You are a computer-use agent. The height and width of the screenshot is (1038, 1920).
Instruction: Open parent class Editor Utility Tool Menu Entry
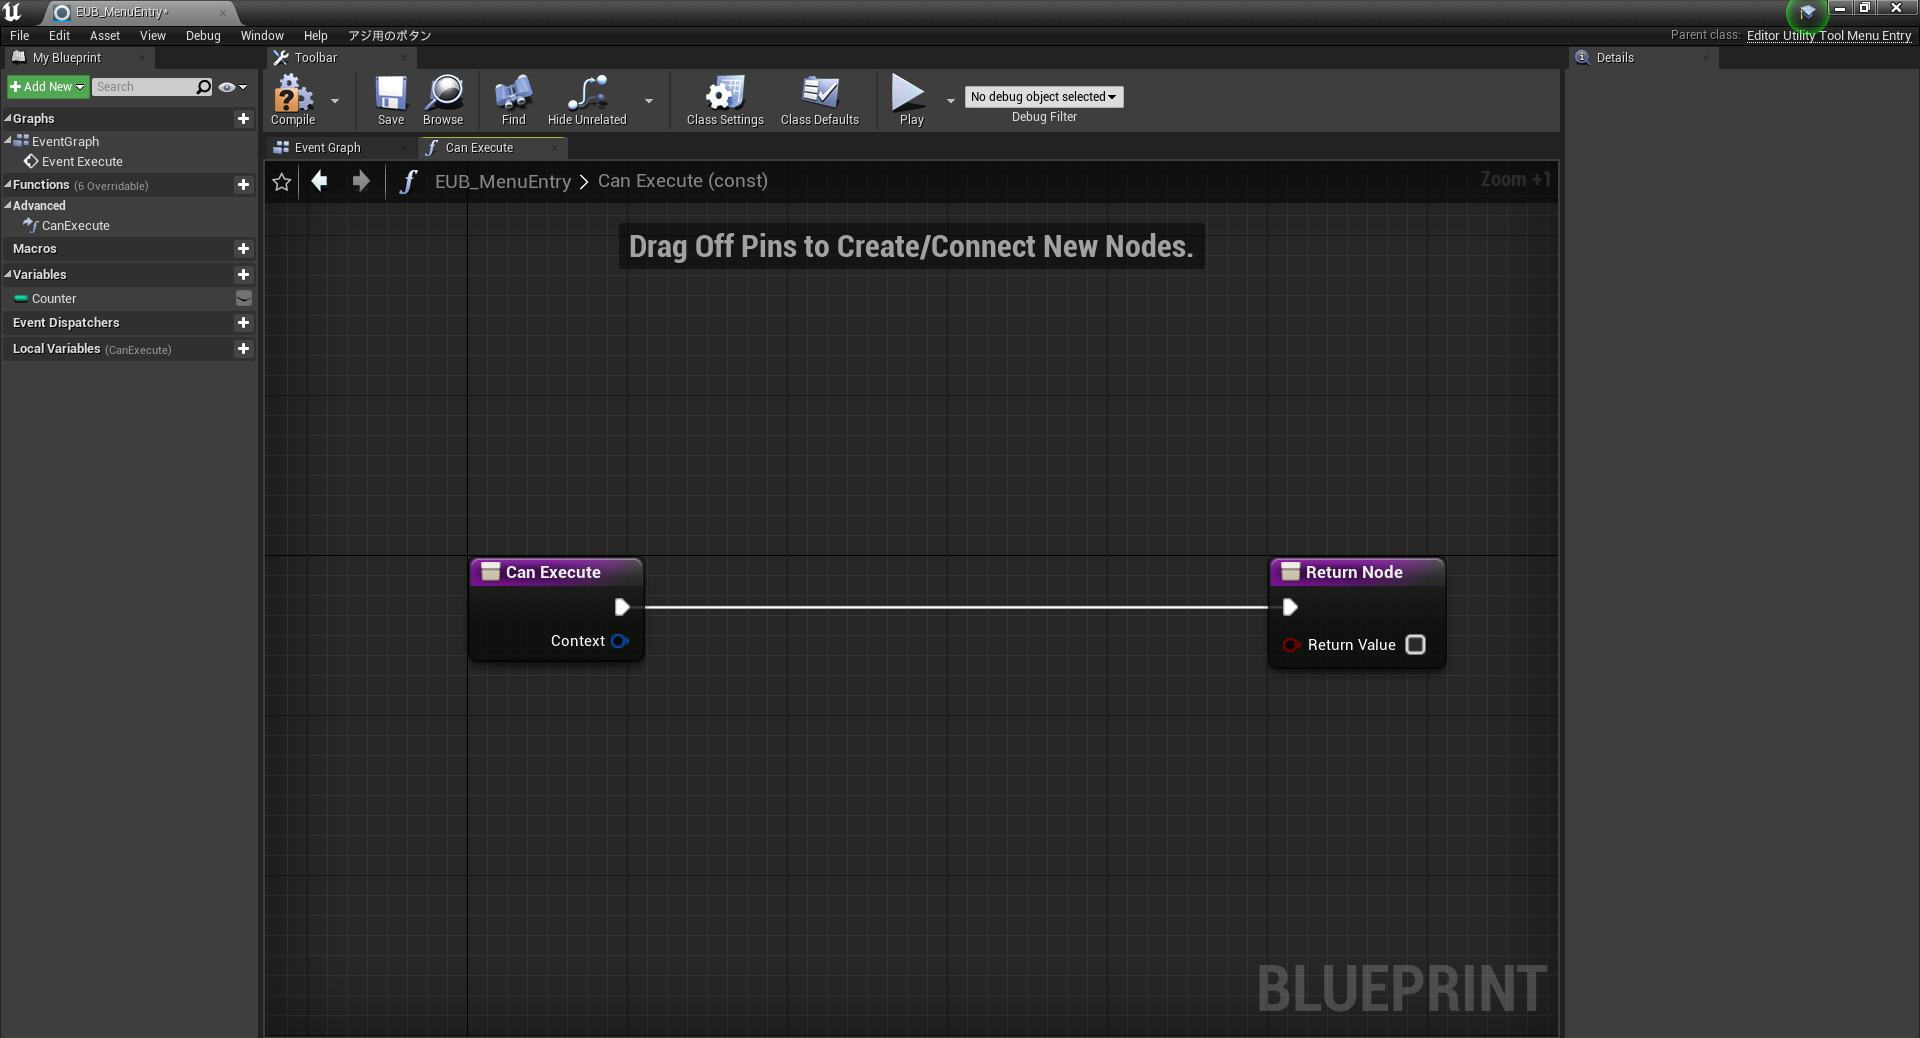[1829, 36]
